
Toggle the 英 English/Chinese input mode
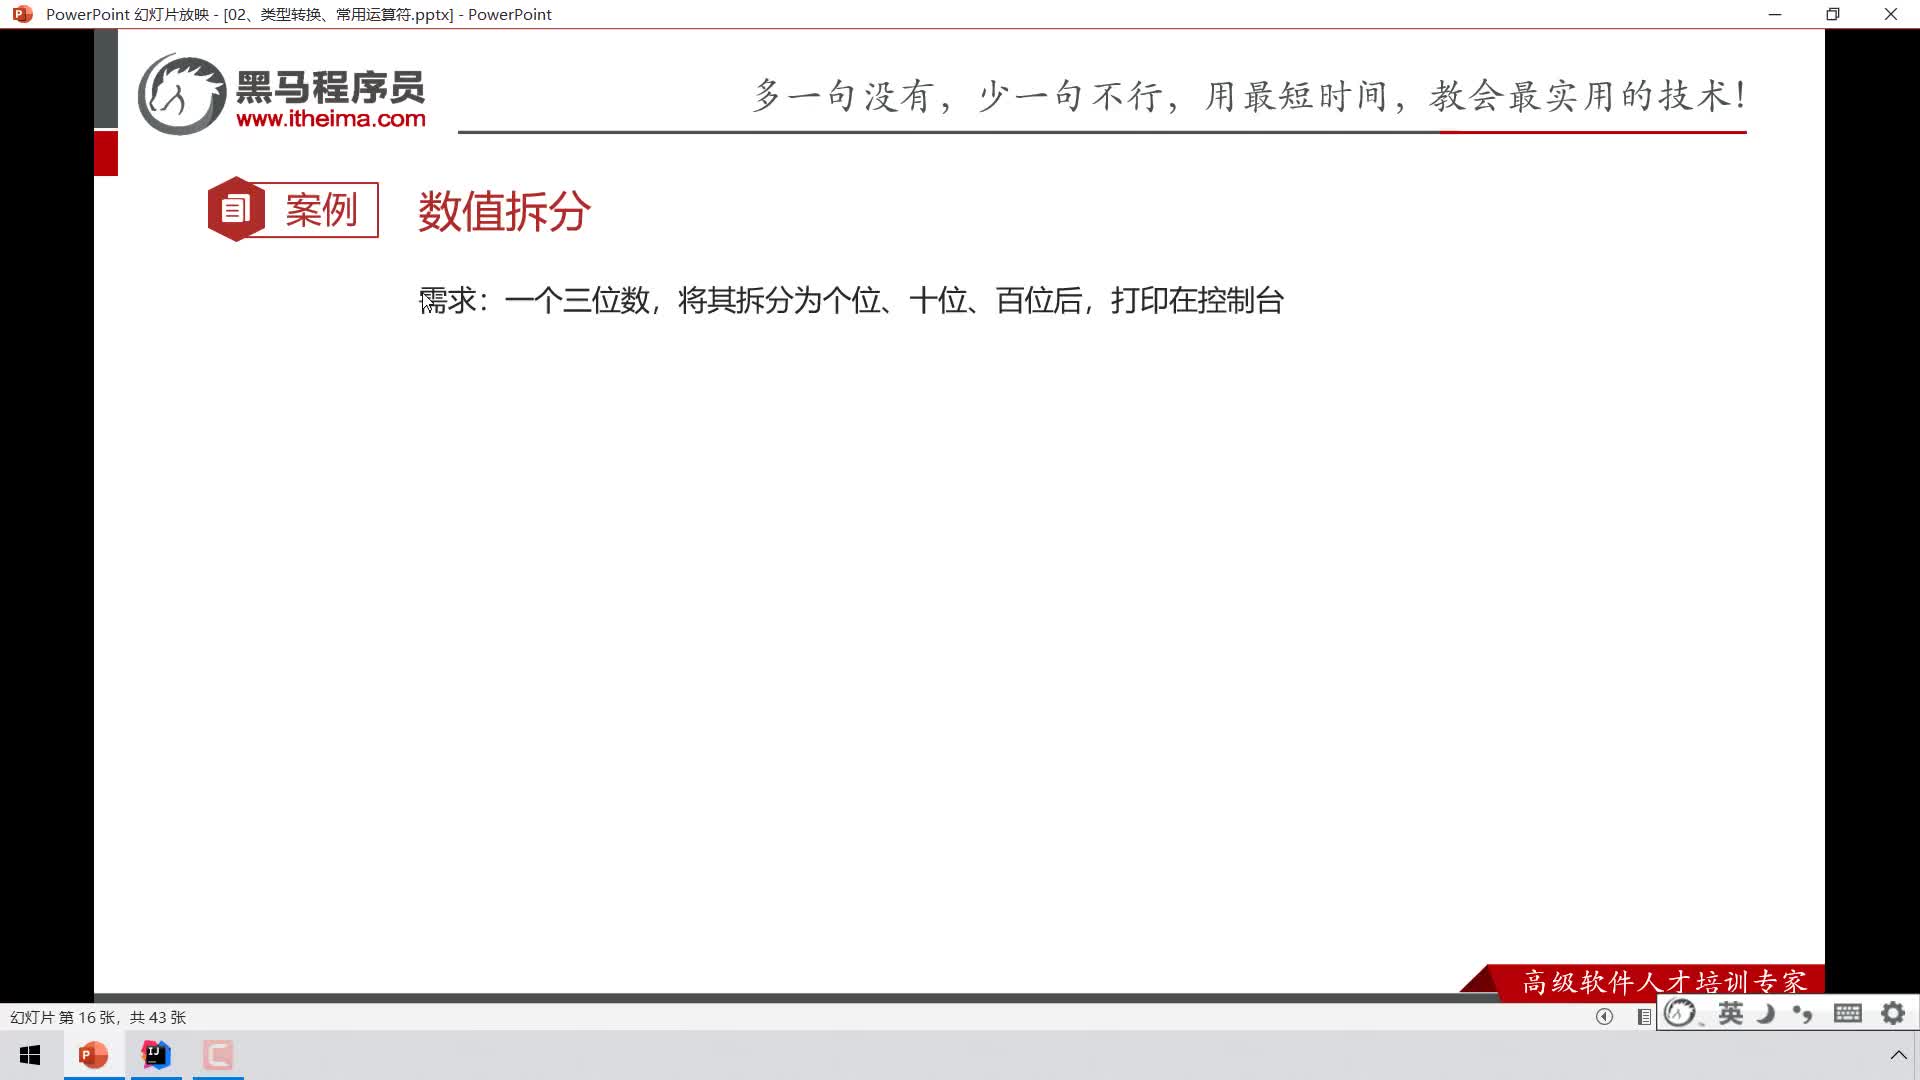[x=1730, y=1013]
